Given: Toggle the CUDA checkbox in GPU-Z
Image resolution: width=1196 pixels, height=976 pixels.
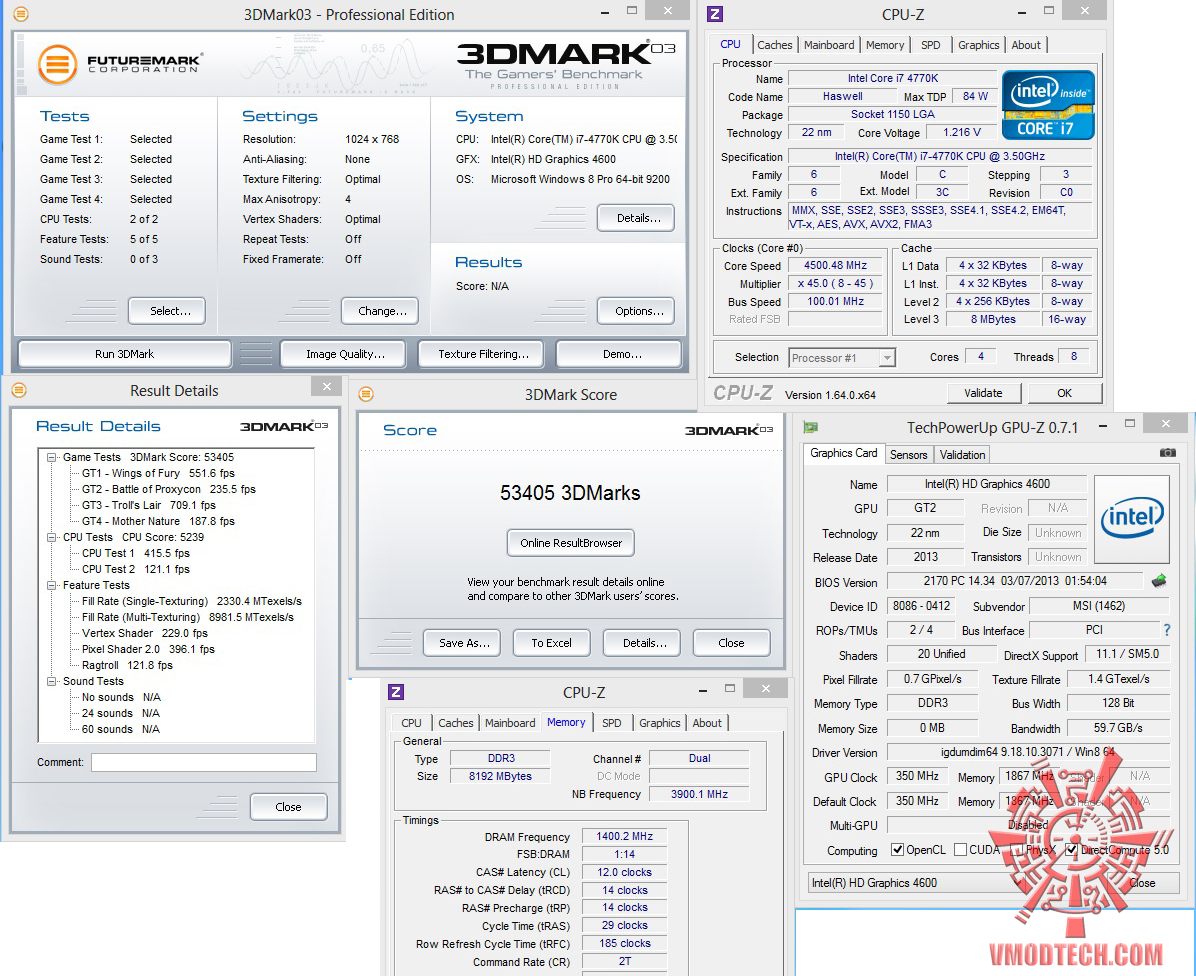Looking at the screenshot, I should pyautogui.click(x=960, y=849).
